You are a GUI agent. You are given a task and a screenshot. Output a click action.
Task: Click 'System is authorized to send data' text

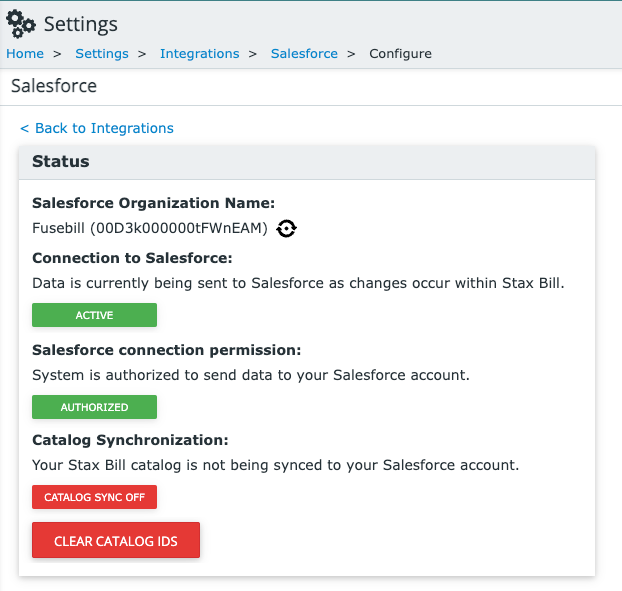251,375
